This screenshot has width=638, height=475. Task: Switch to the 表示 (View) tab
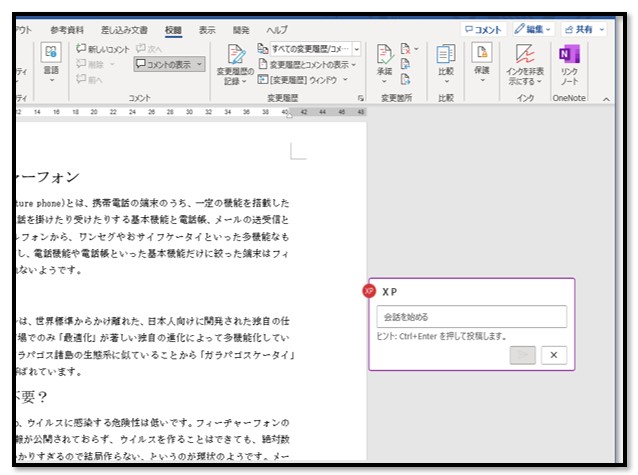click(x=207, y=30)
